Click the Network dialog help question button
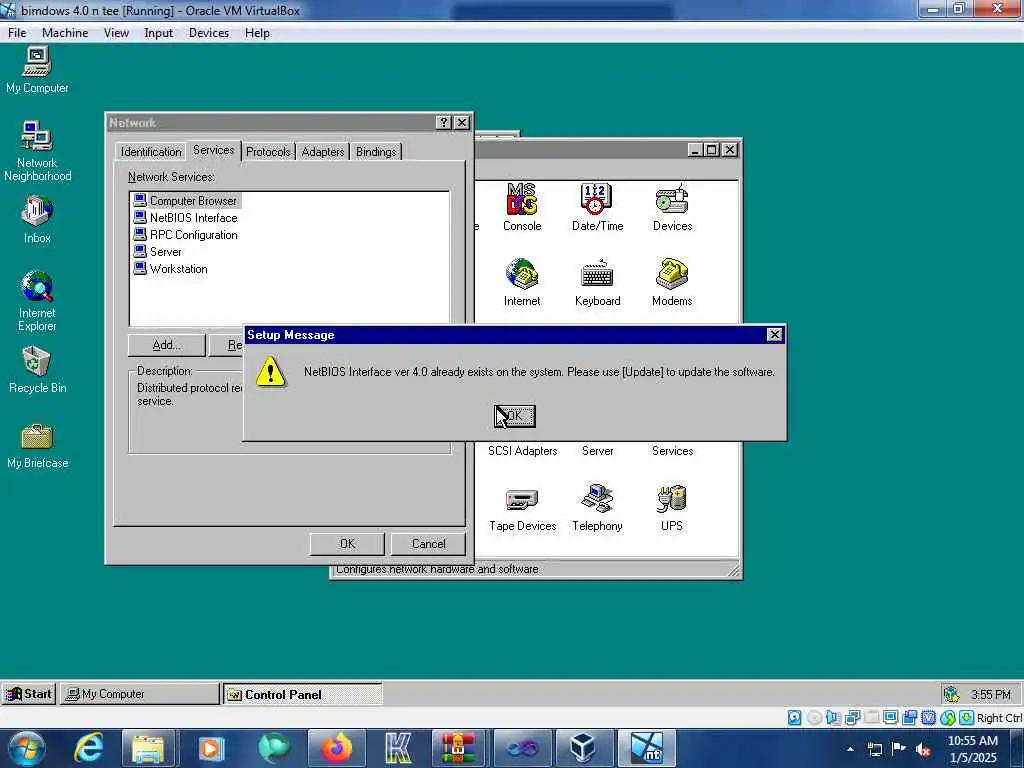 click(x=443, y=123)
